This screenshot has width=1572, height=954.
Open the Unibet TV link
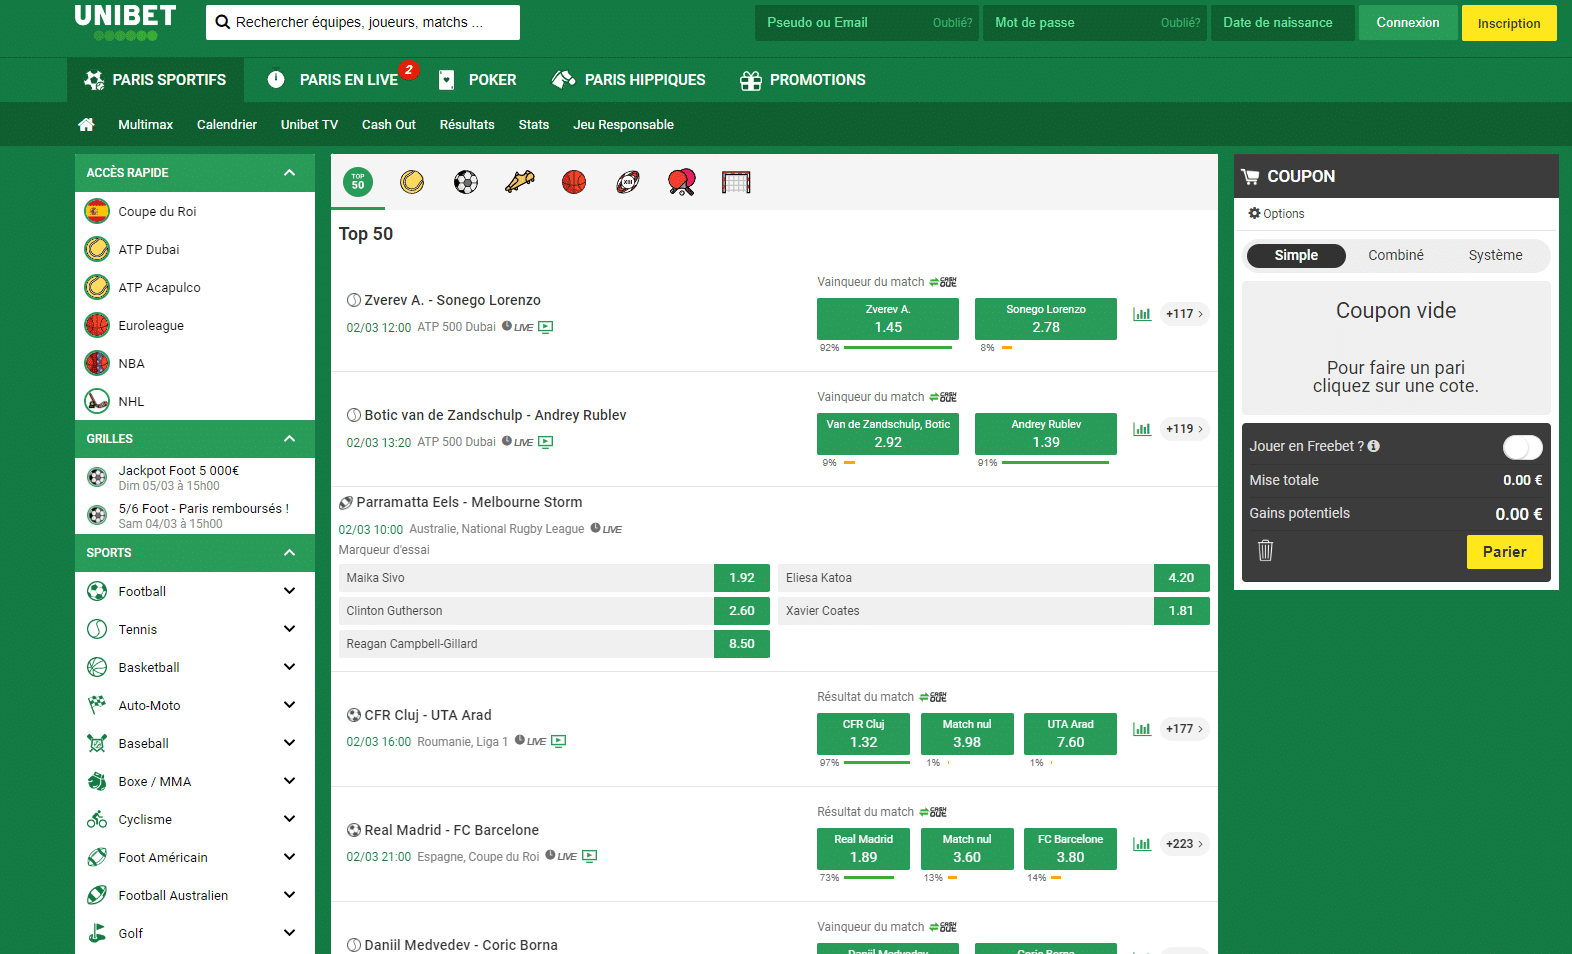coord(309,124)
